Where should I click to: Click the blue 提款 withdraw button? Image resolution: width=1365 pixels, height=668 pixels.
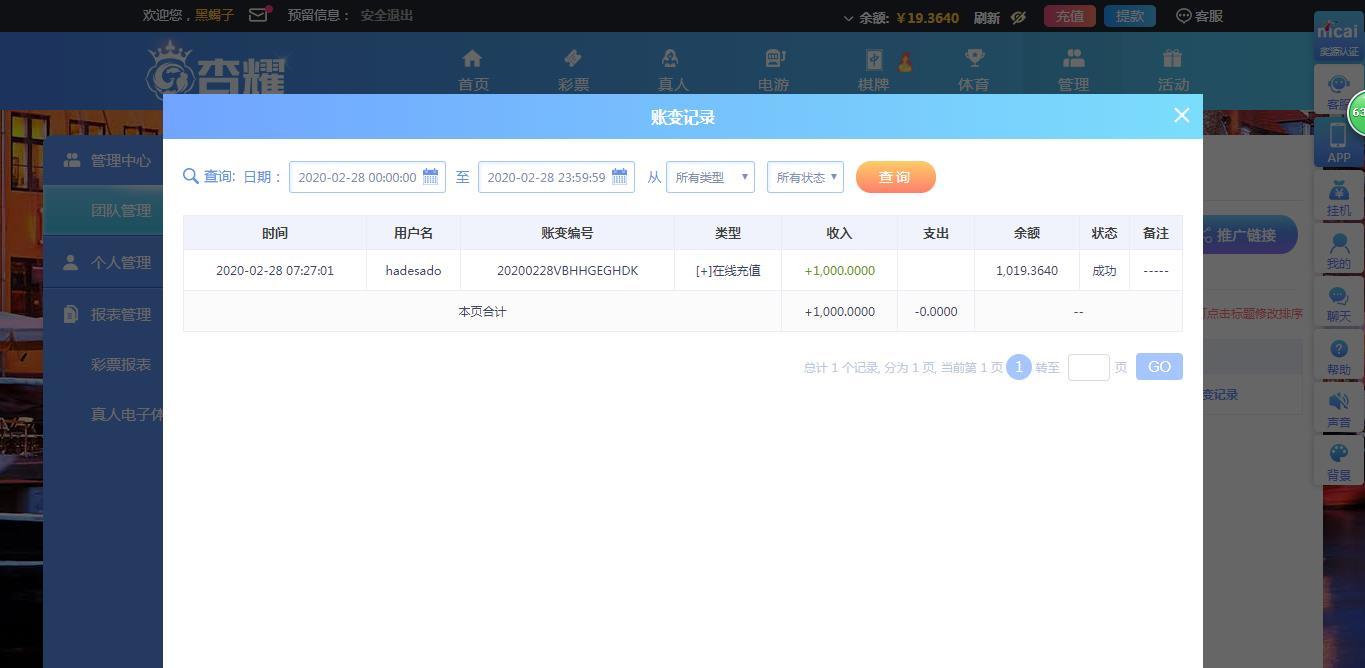[x=1129, y=16]
